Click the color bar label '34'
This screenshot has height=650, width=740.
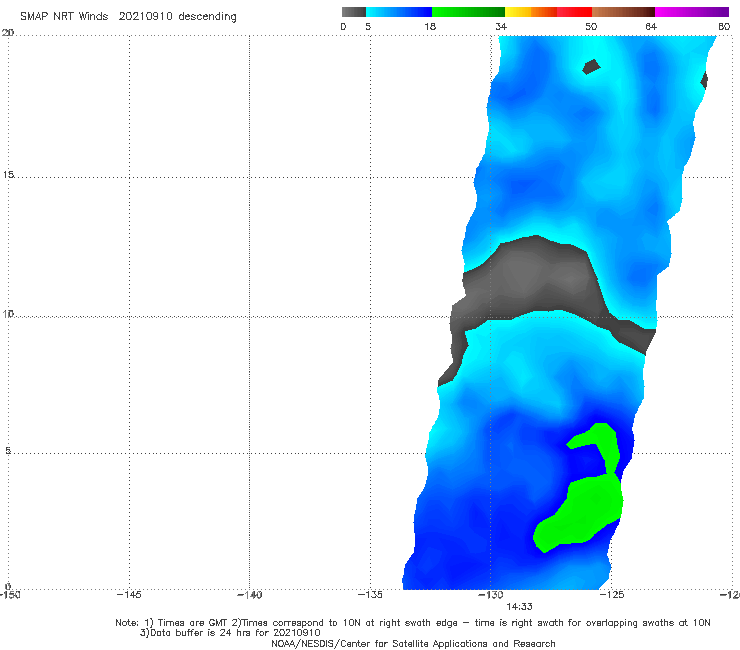coord(501,26)
